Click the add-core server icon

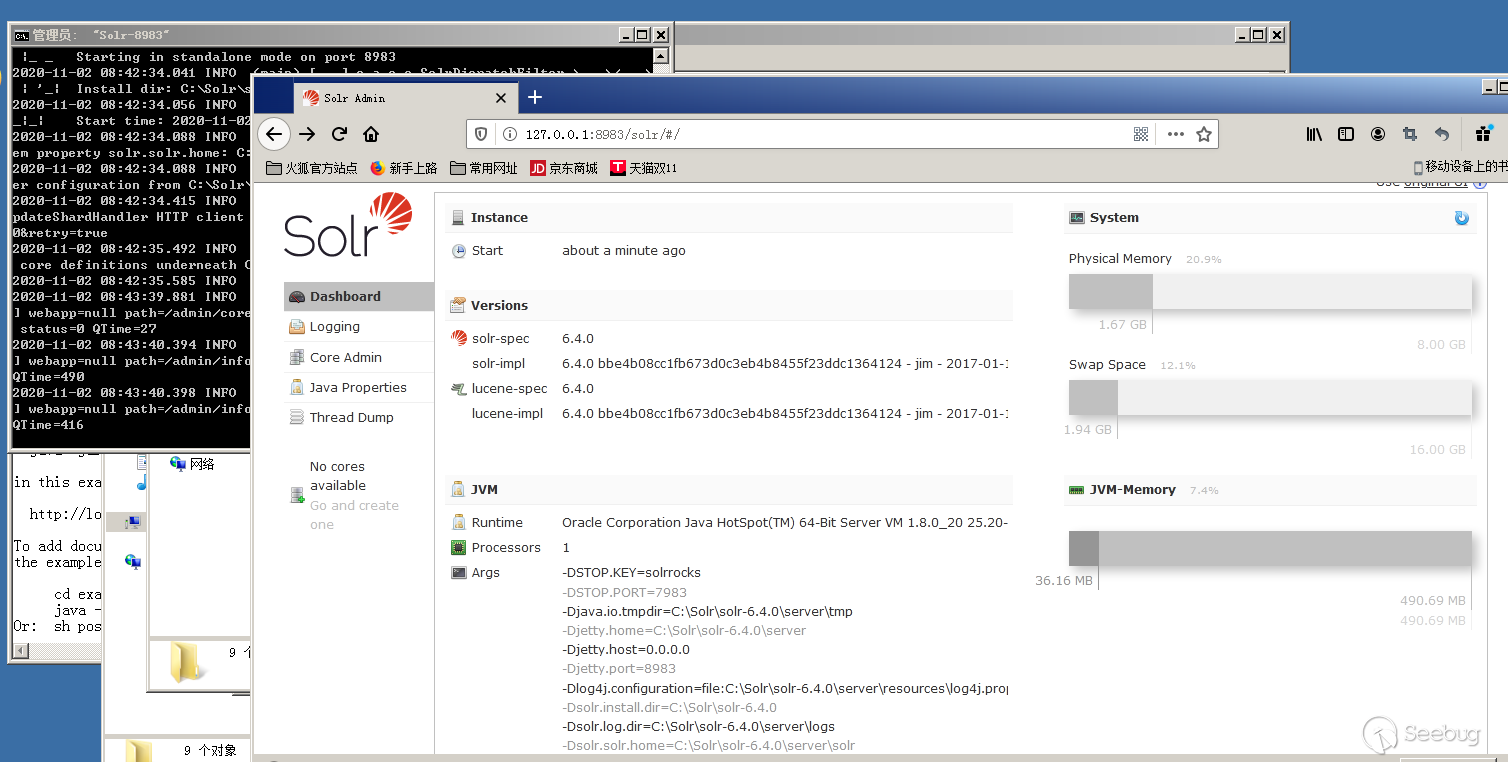tap(297, 495)
